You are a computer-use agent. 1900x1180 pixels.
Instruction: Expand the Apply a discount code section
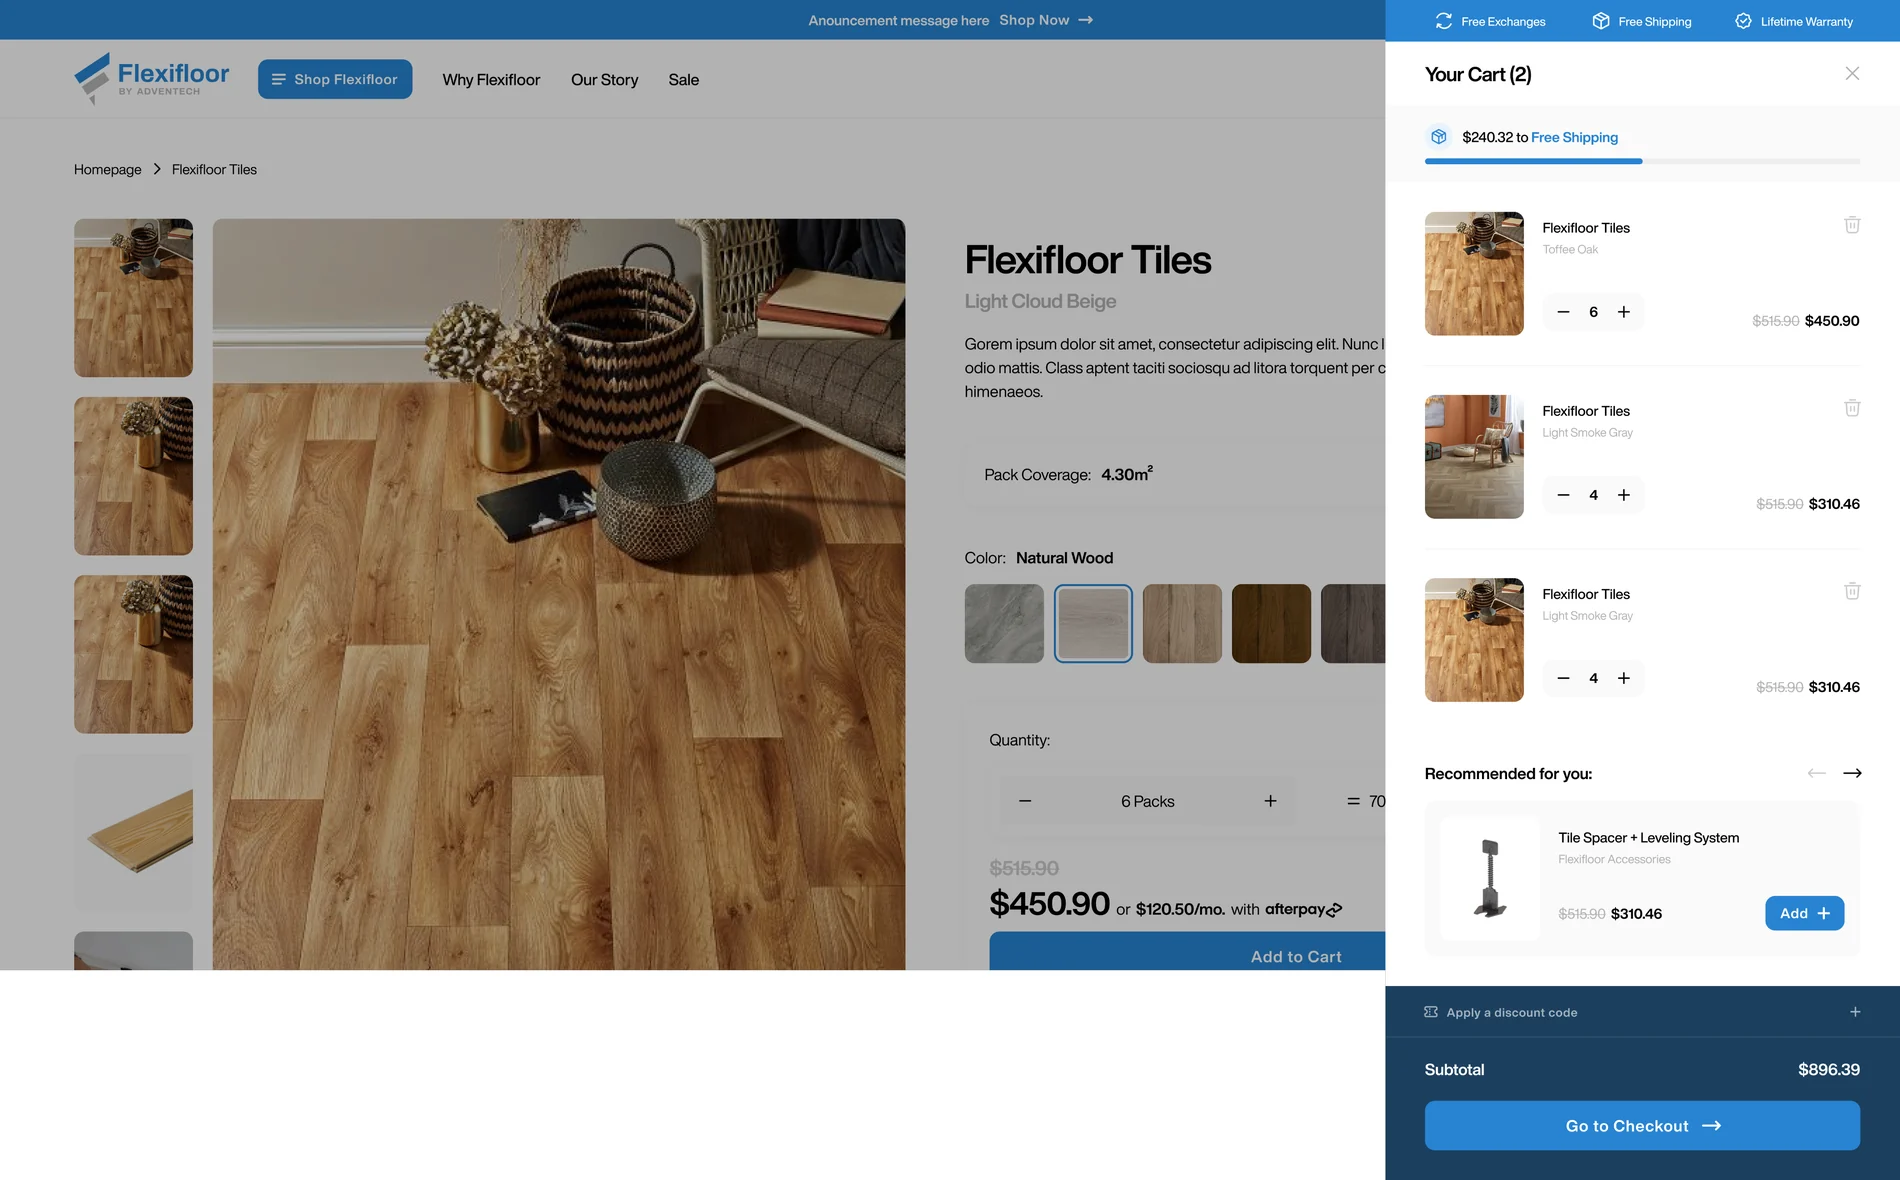tap(1642, 1012)
